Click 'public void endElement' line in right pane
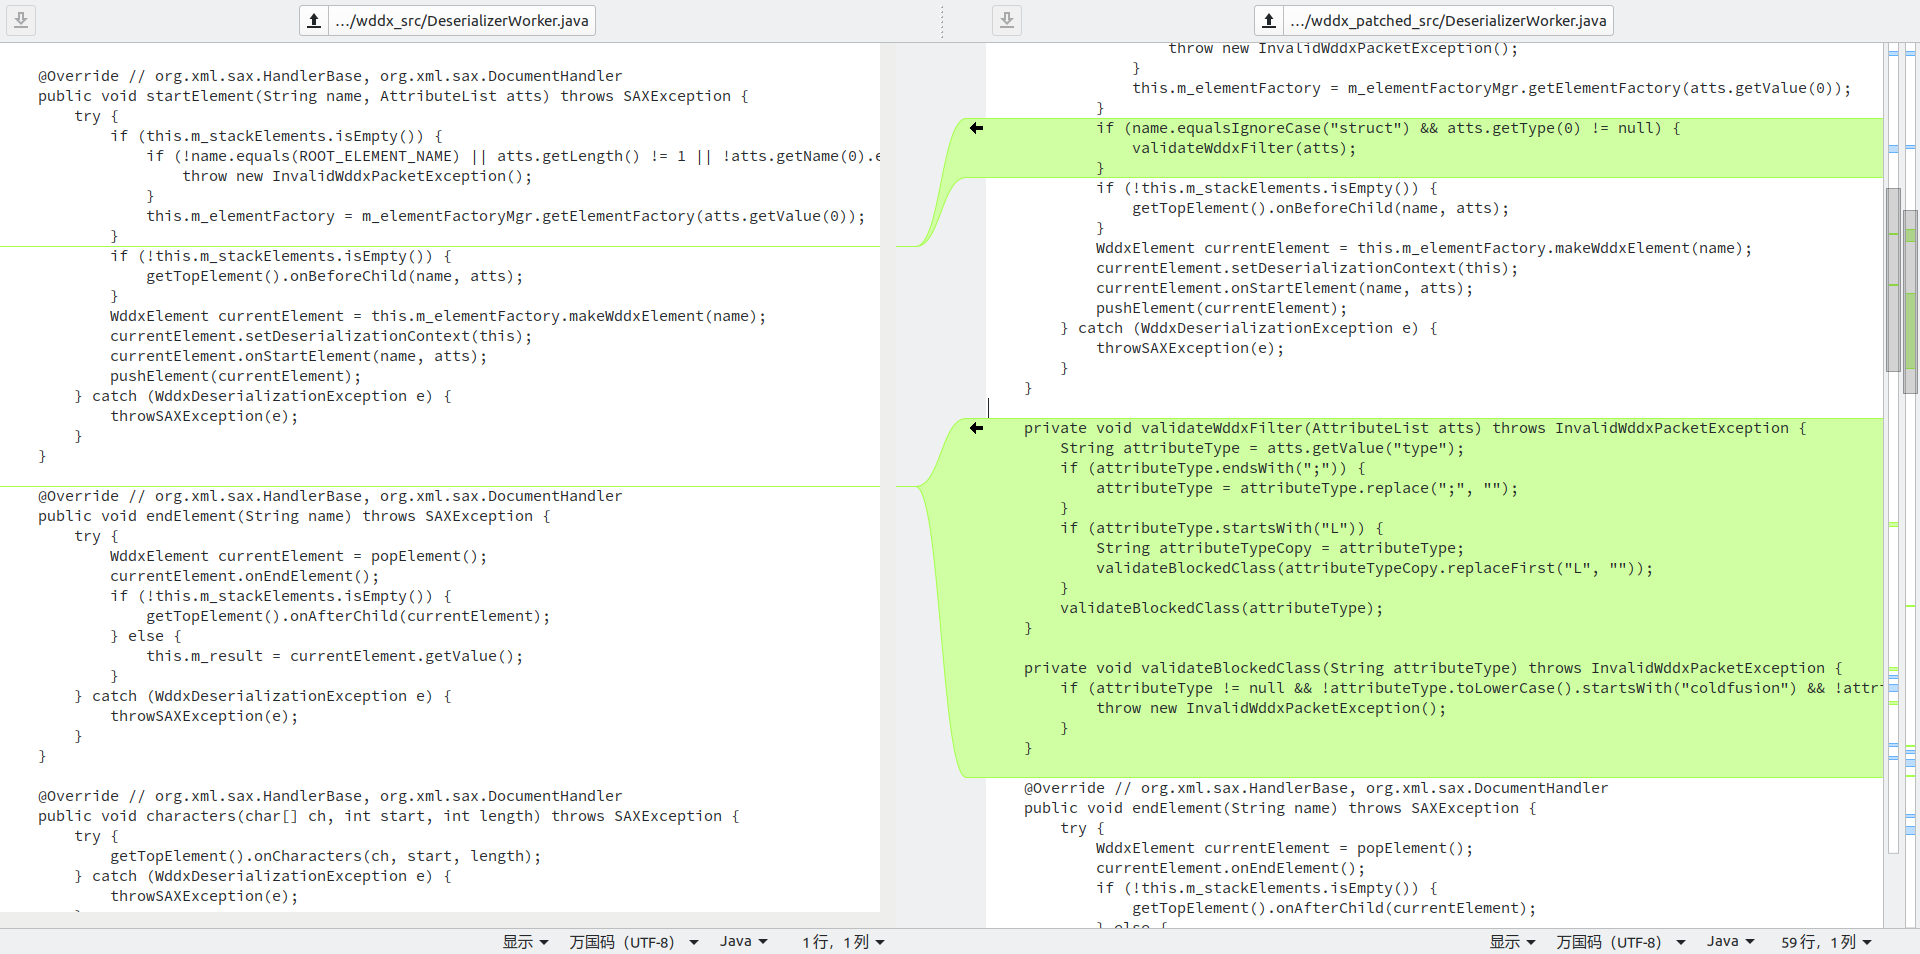1920x954 pixels. [x=1280, y=808]
